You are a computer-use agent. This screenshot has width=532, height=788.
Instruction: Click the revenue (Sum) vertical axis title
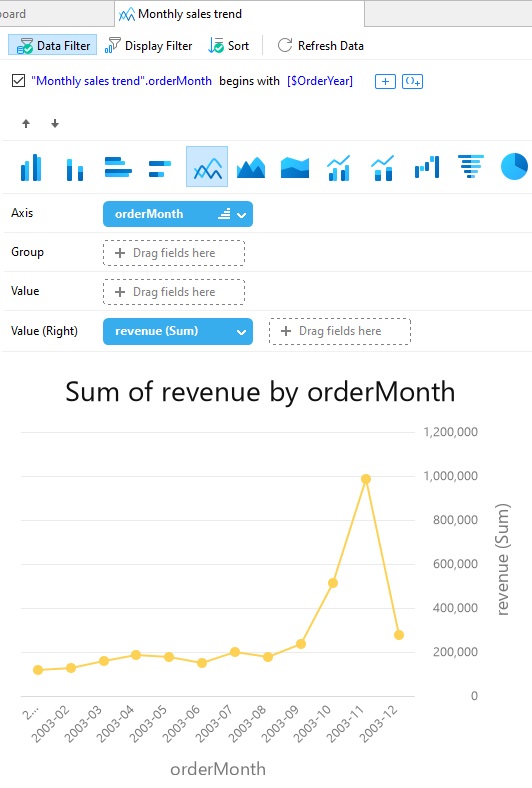tap(502, 559)
